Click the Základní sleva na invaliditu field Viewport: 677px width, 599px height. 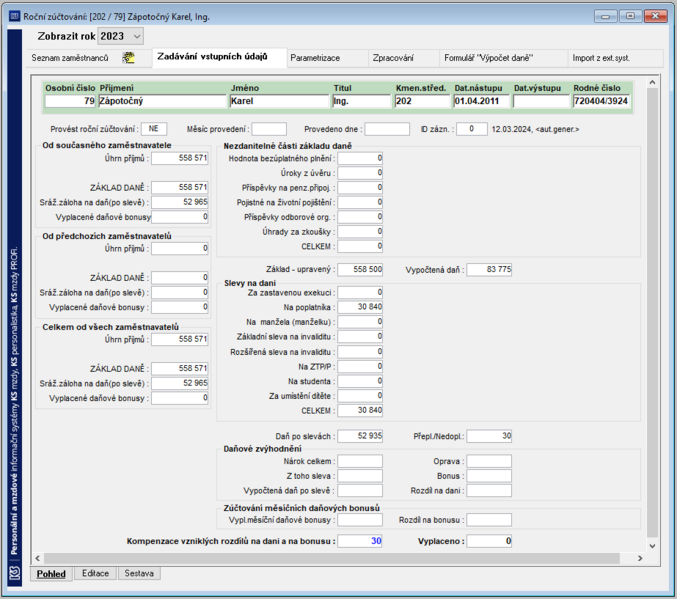[360, 336]
